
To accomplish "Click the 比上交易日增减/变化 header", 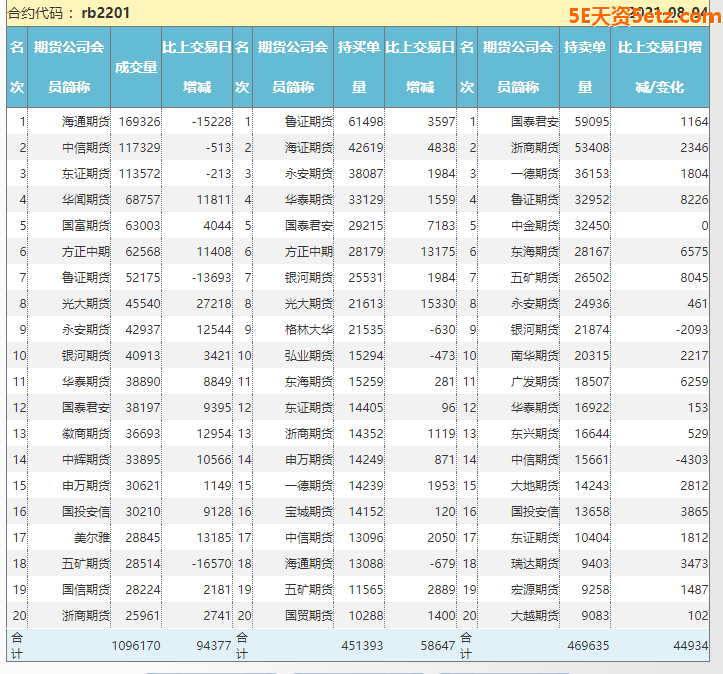I will click(x=660, y=67).
